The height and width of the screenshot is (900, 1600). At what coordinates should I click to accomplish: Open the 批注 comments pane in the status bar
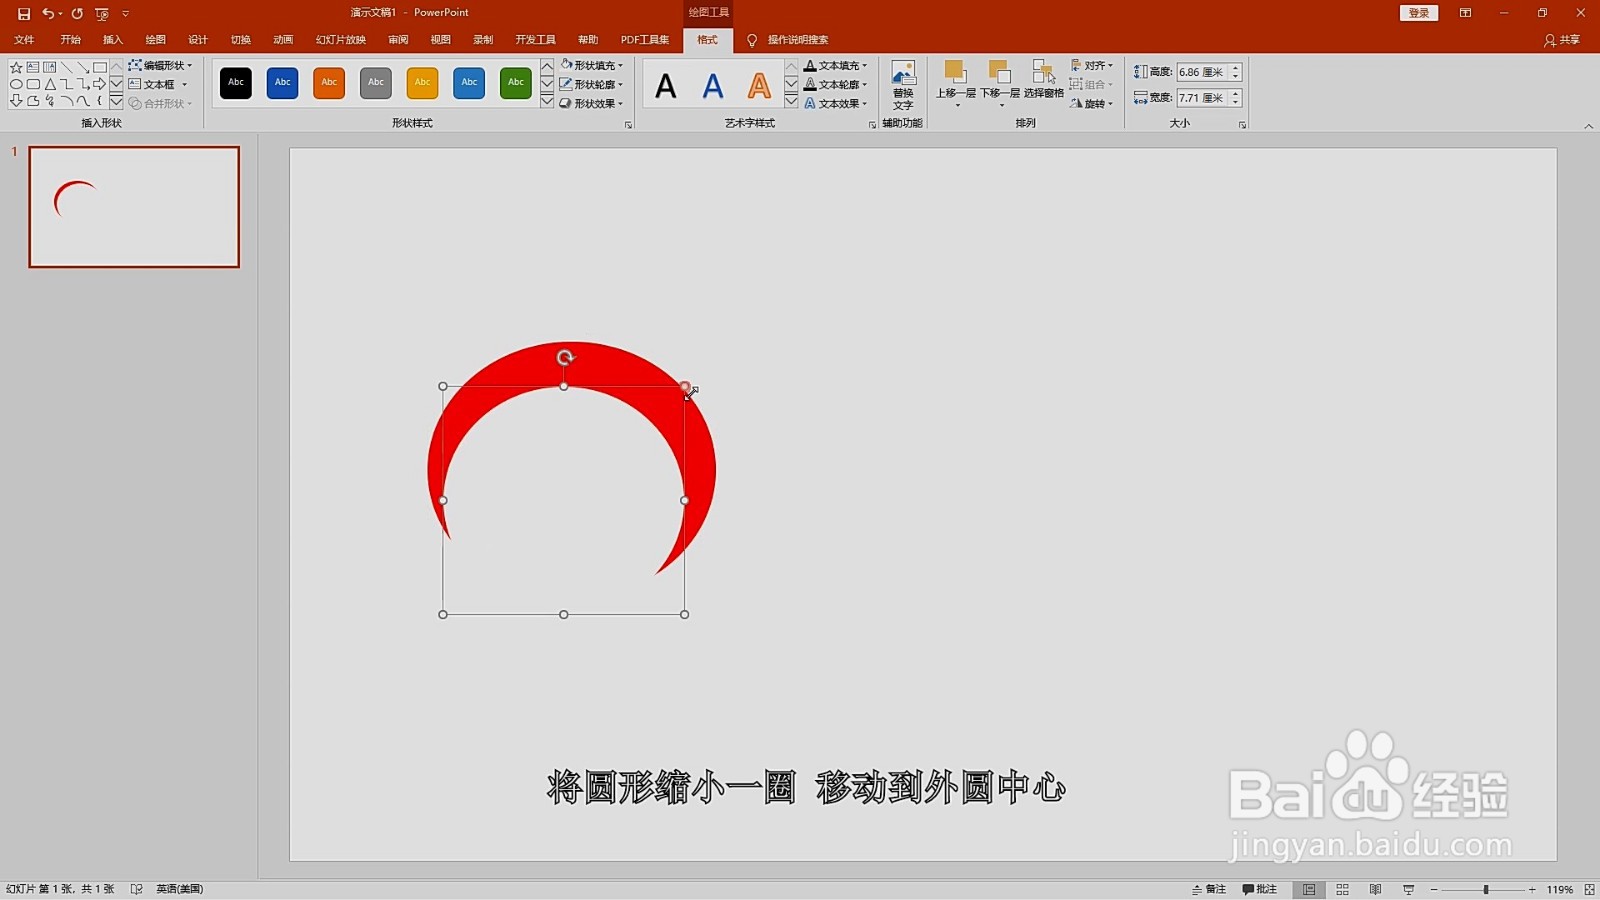[x=1260, y=889]
